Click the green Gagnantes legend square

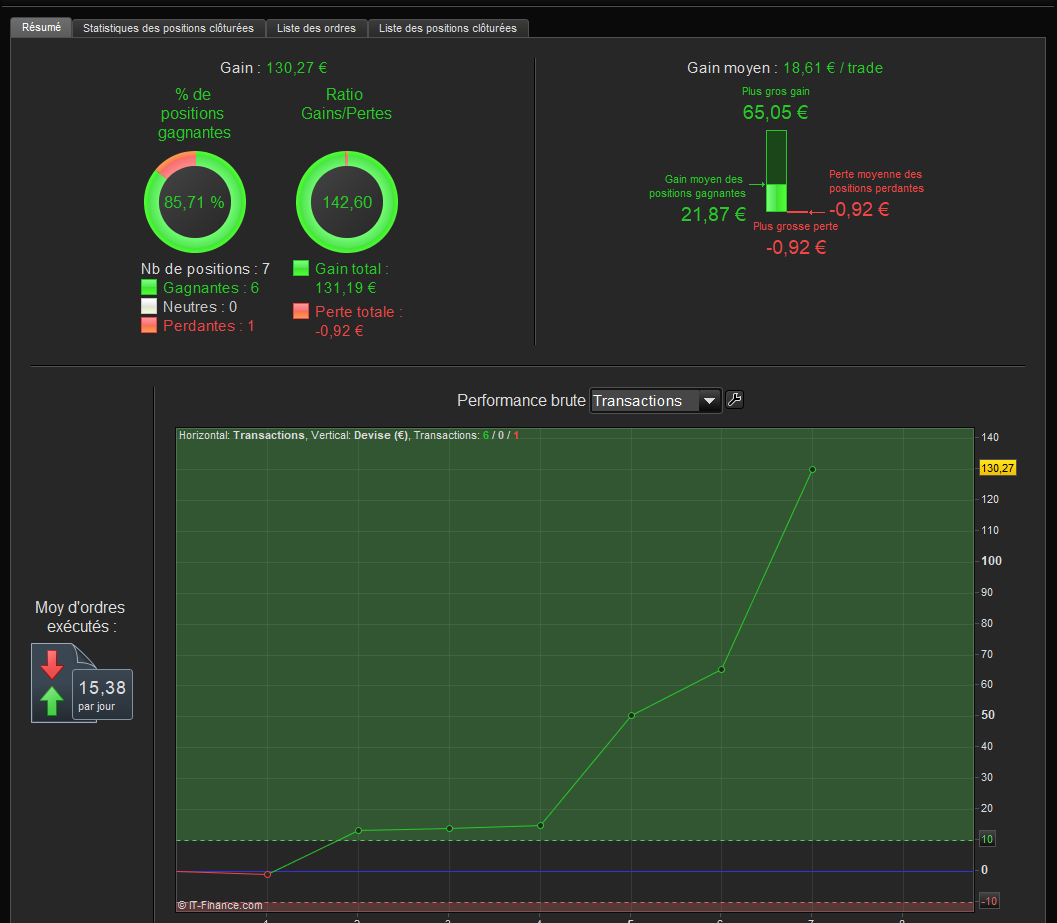point(149,288)
